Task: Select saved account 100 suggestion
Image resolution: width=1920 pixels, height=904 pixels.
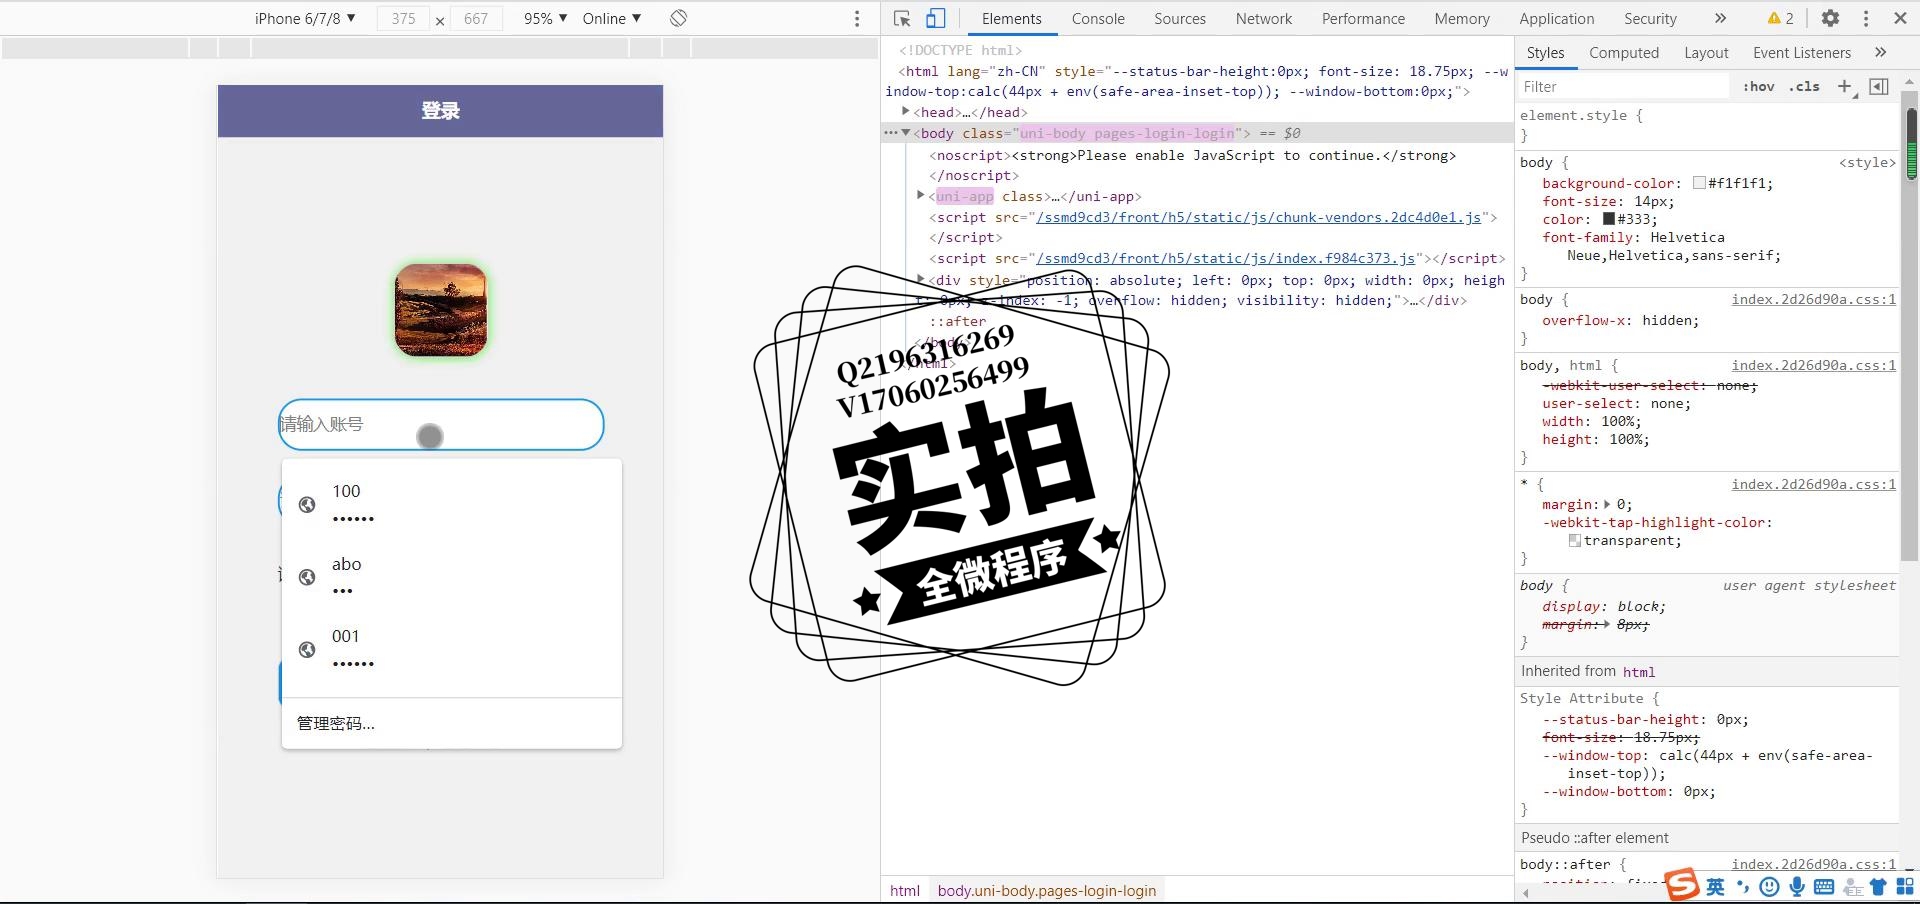Action: pos(452,504)
